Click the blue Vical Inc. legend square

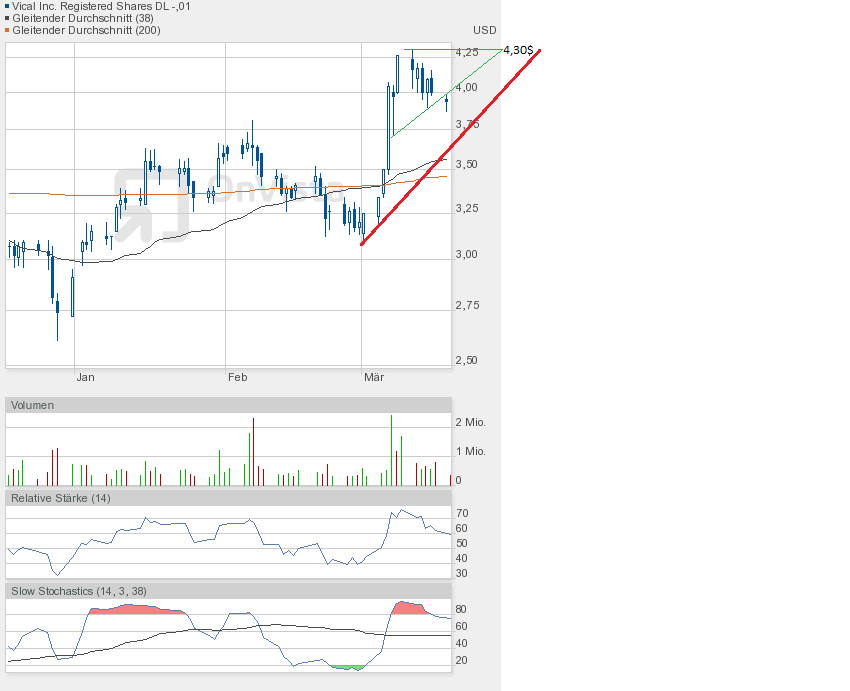(x=7, y=6)
